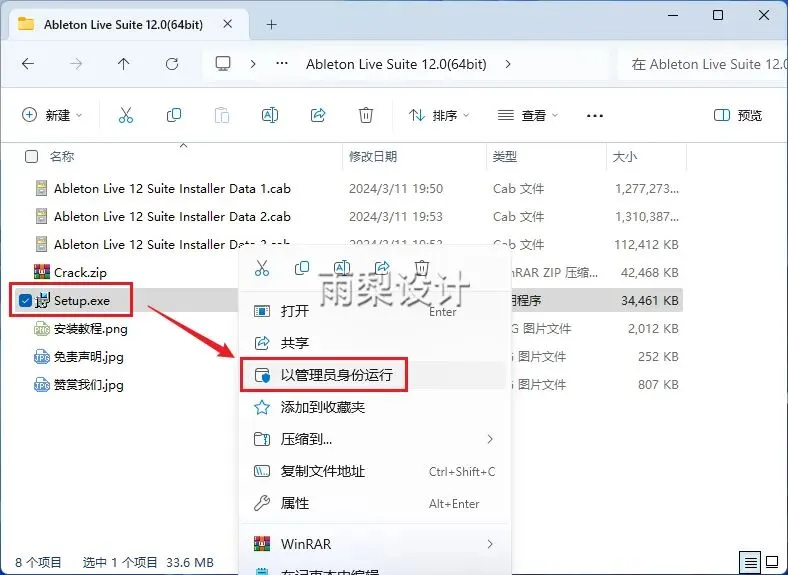Screen dimensions: 788x575
Task: Click the Forward navigation arrow
Action: [x=76, y=64]
